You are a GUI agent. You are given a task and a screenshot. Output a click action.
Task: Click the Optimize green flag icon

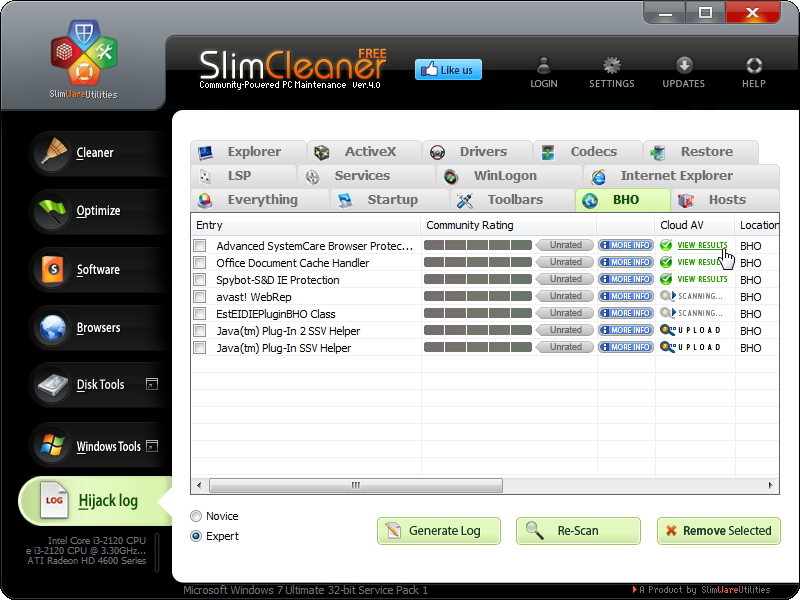(x=53, y=210)
